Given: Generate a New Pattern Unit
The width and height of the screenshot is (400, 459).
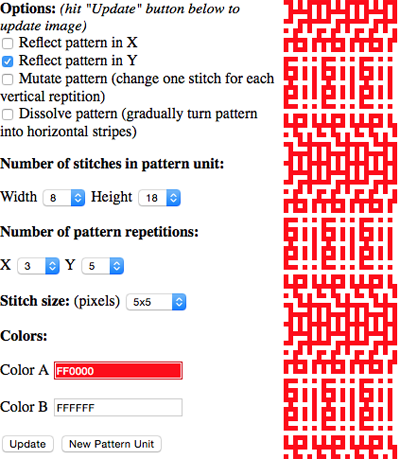Looking at the screenshot, I should point(111,444).
